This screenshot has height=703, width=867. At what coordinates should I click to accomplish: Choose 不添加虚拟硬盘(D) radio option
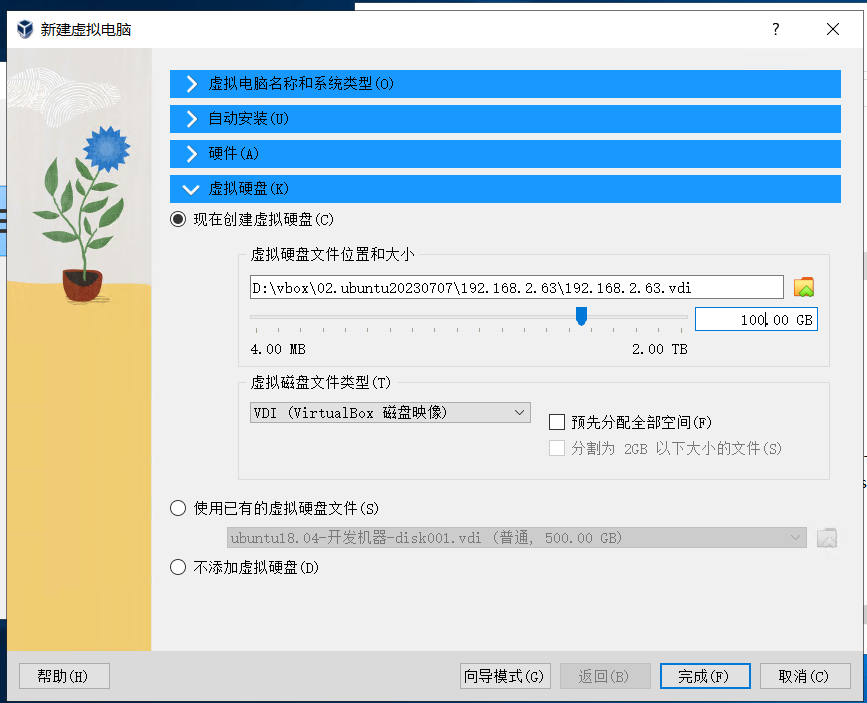click(x=178, y=567)
